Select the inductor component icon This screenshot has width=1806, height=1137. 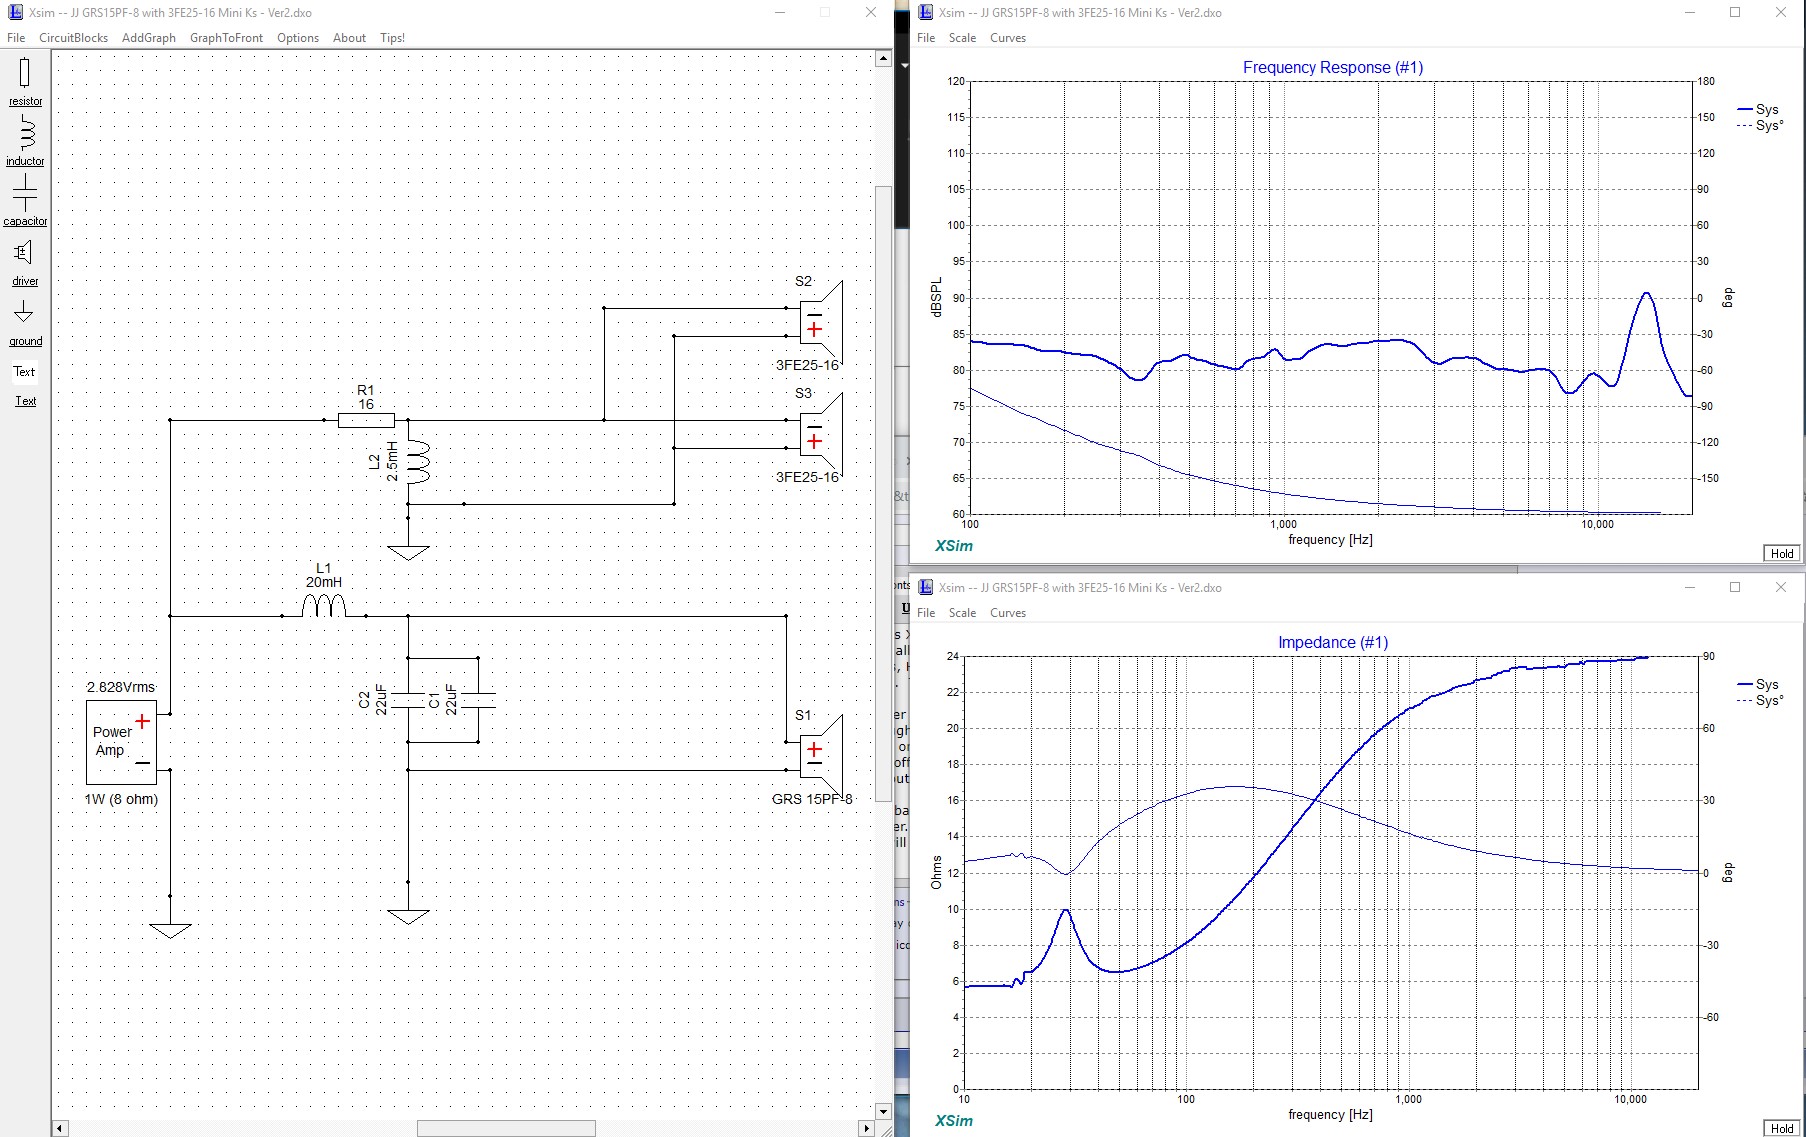click(x=26, y=132)
